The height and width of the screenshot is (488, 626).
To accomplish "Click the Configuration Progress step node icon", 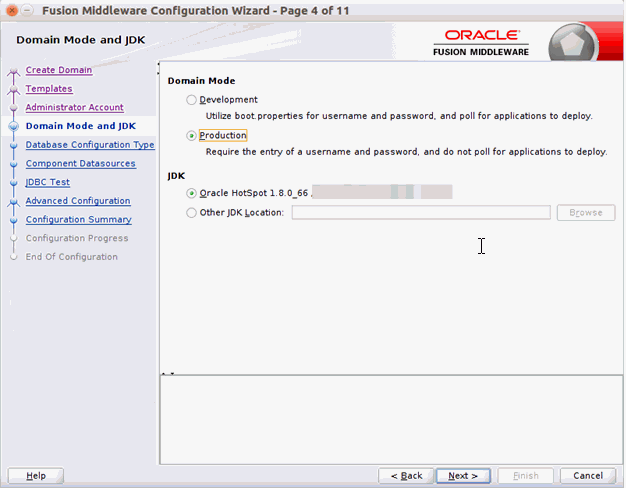I will 14,238.
